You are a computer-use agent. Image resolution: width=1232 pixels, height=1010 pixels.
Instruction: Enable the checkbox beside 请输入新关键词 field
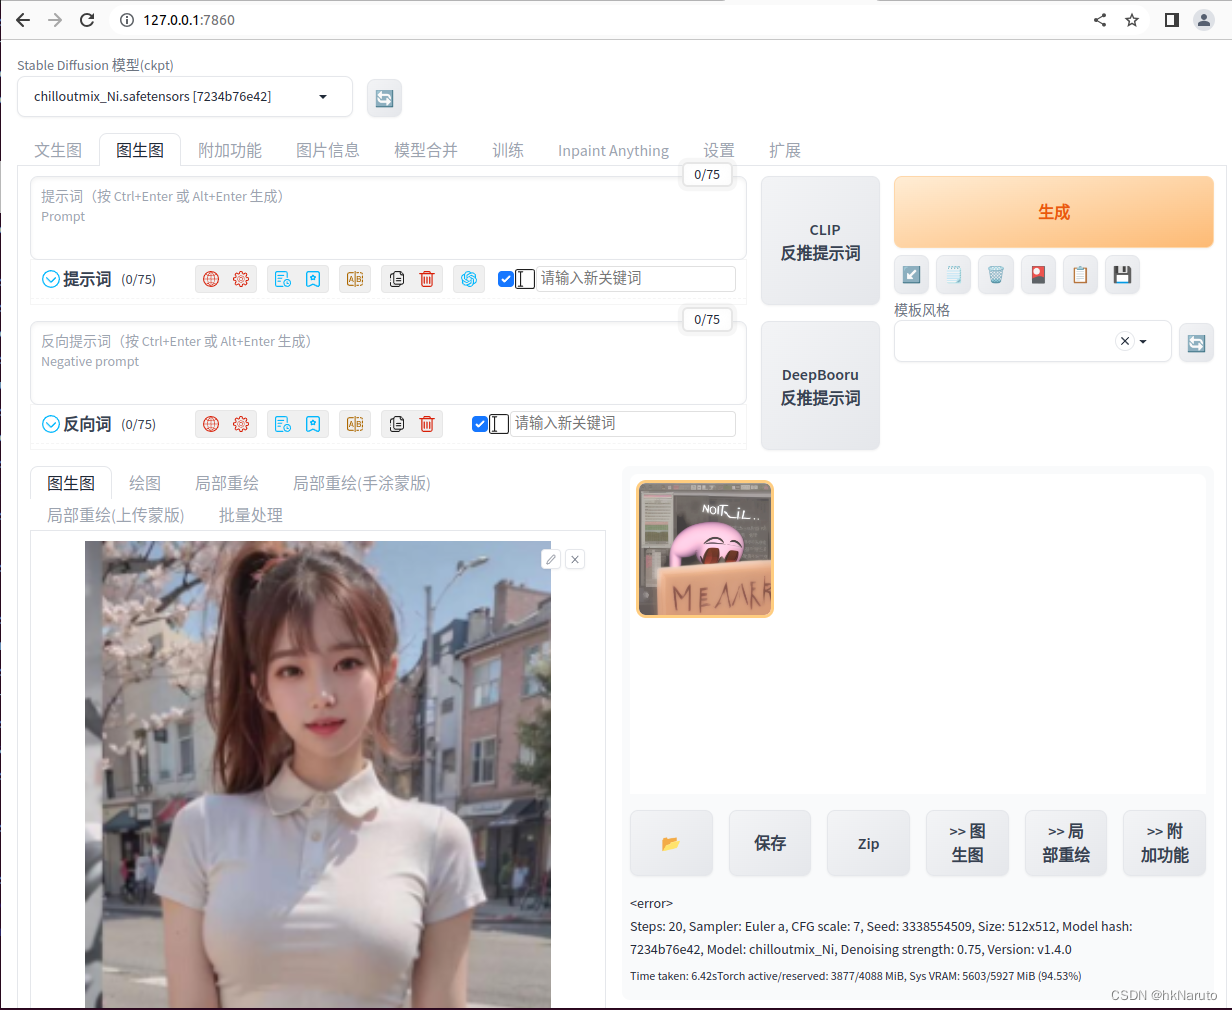point(506,279)
